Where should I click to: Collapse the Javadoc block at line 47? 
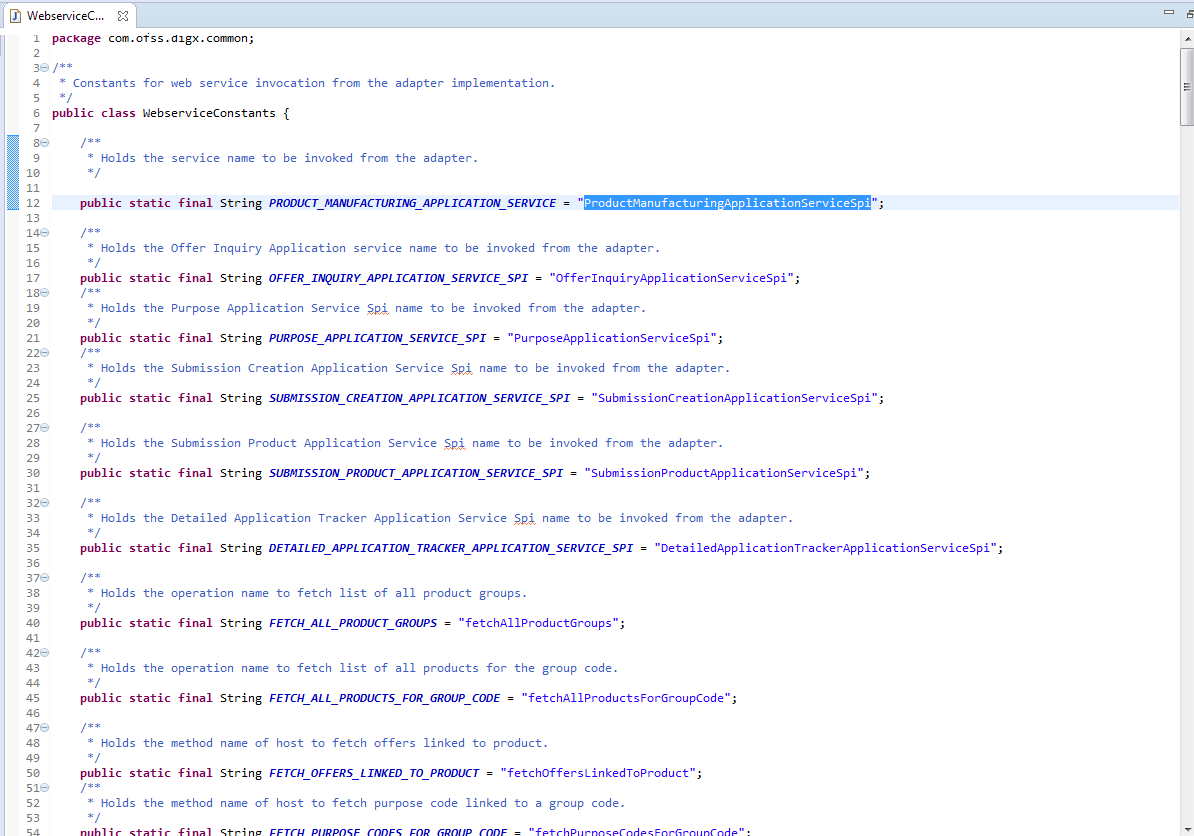tap(44, 727)
